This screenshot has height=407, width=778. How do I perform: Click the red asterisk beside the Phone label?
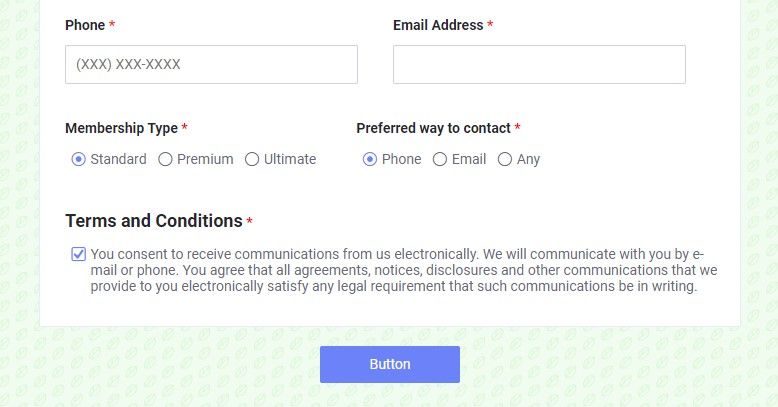coord(112,24)
